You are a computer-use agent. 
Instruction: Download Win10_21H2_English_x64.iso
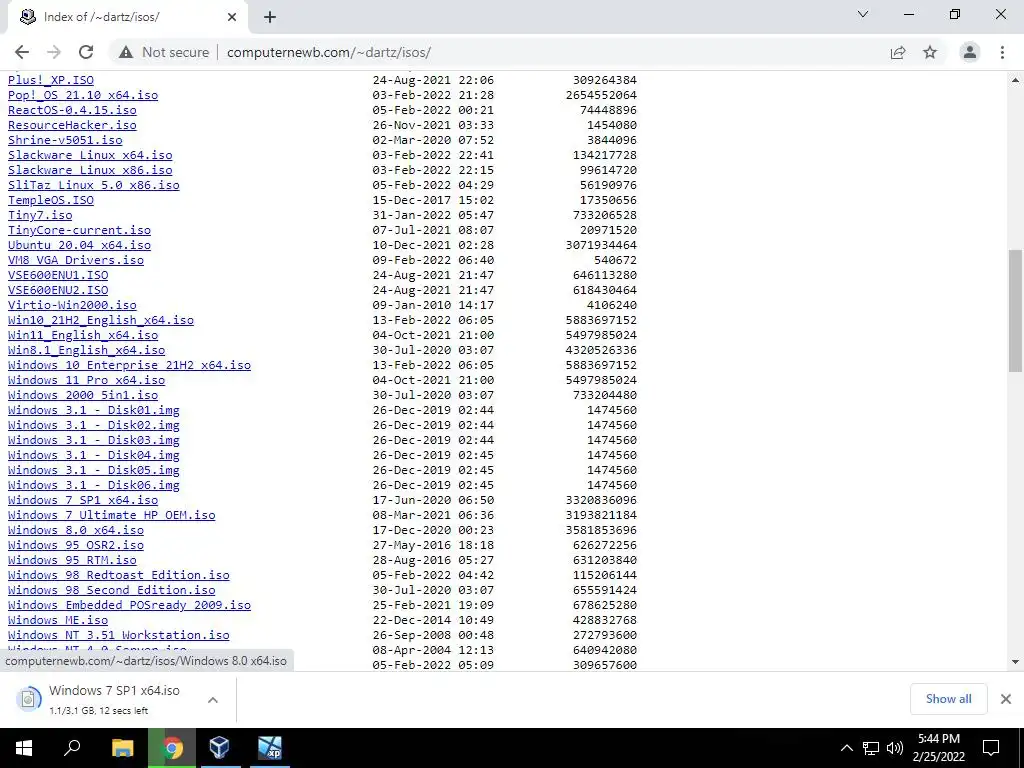(x=101, y=320)
